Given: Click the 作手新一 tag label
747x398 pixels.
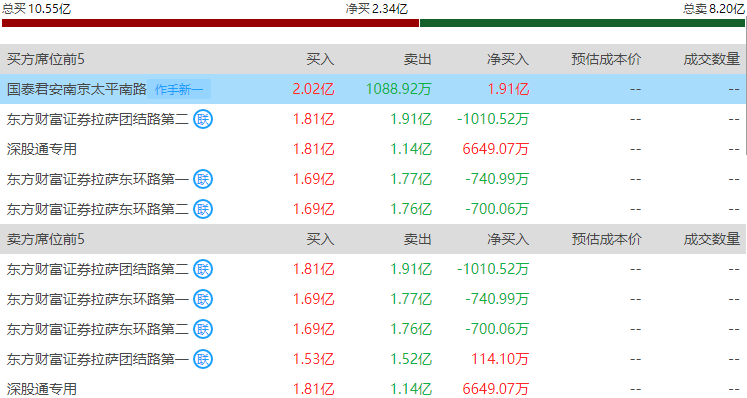Looking at the screenshot, I should tap(179, 89).
